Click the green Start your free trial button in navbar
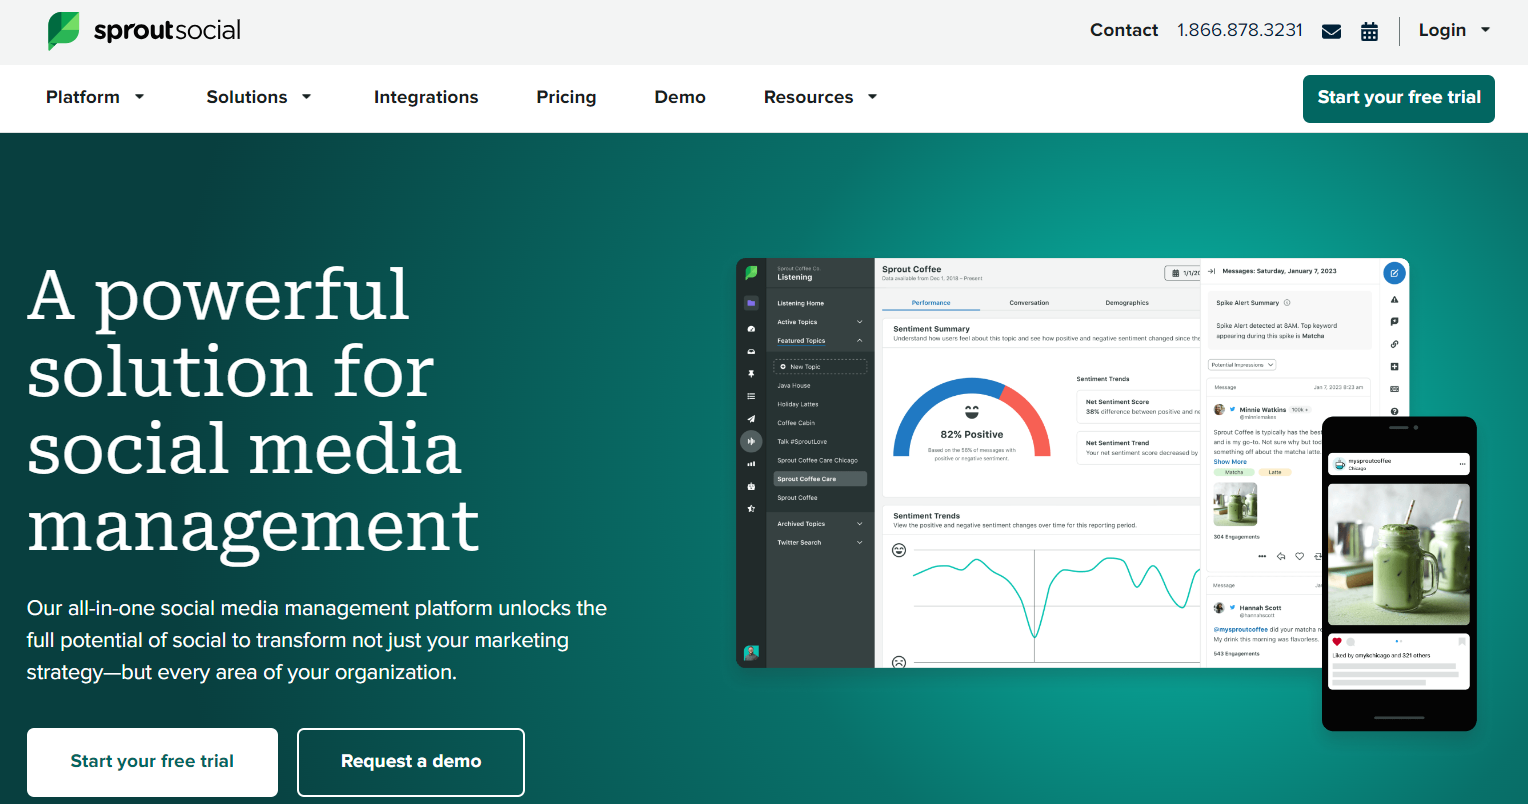Viewport: 1528px width, 804px height. pyautogui.click(x=1398, y=98)
